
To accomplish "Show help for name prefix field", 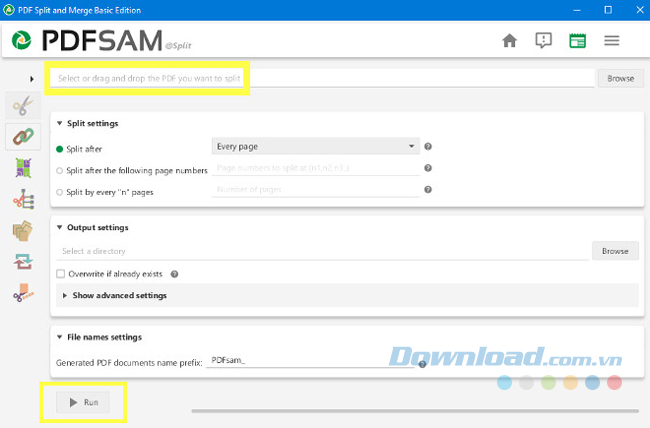I will [422, 364].
